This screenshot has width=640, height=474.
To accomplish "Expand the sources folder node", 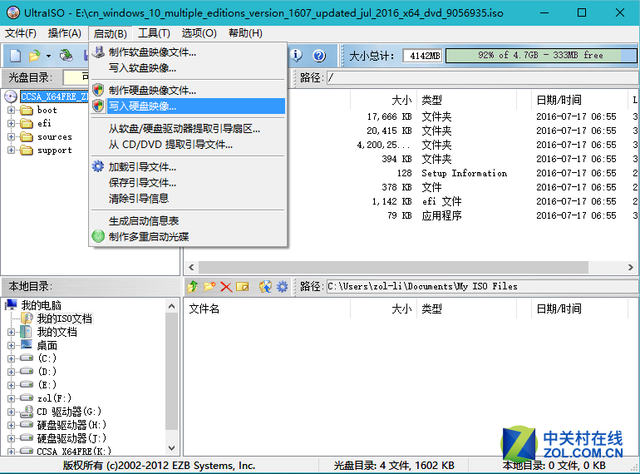I will [x=11, y=137].
